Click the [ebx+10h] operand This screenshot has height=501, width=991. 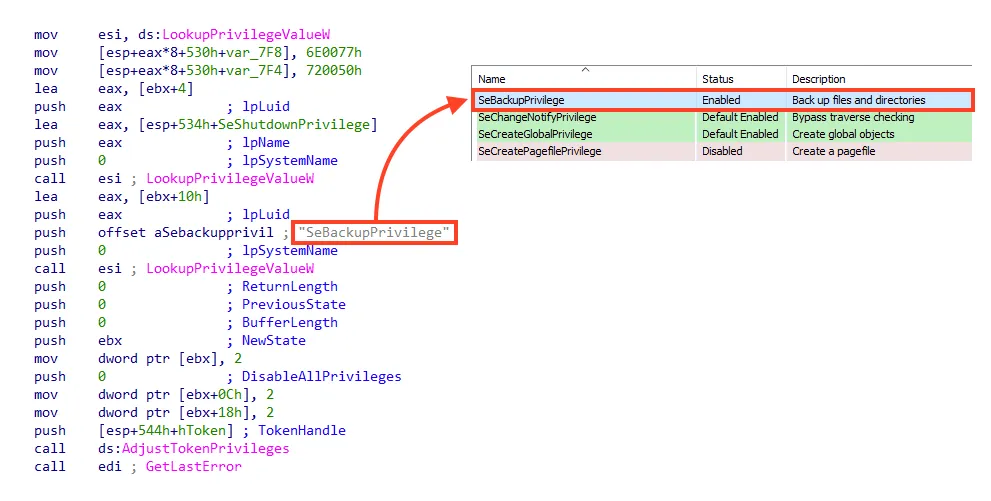click(x=174, y=196)
